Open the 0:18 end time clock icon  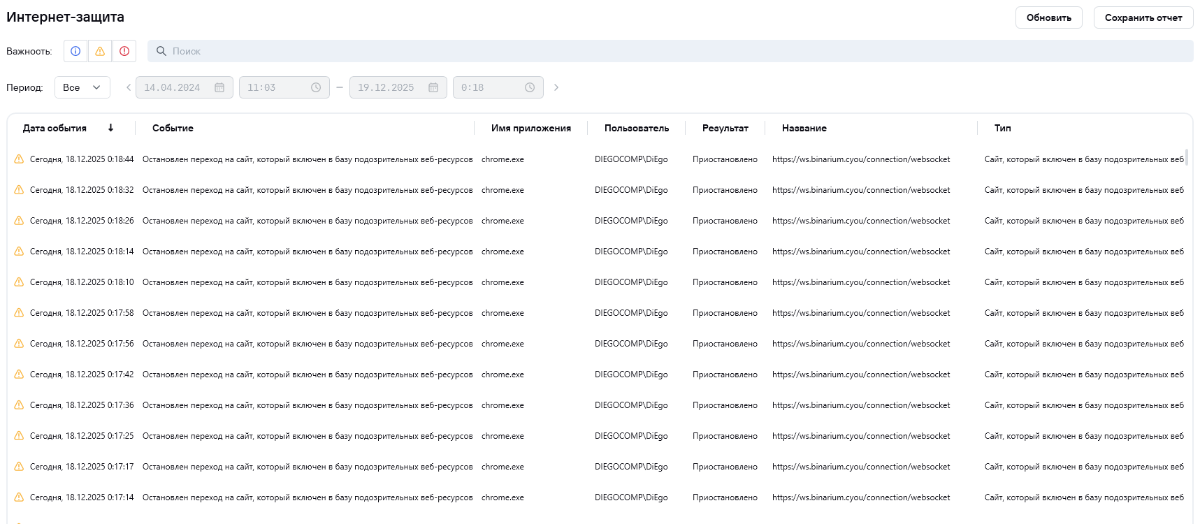coord(530,88)
